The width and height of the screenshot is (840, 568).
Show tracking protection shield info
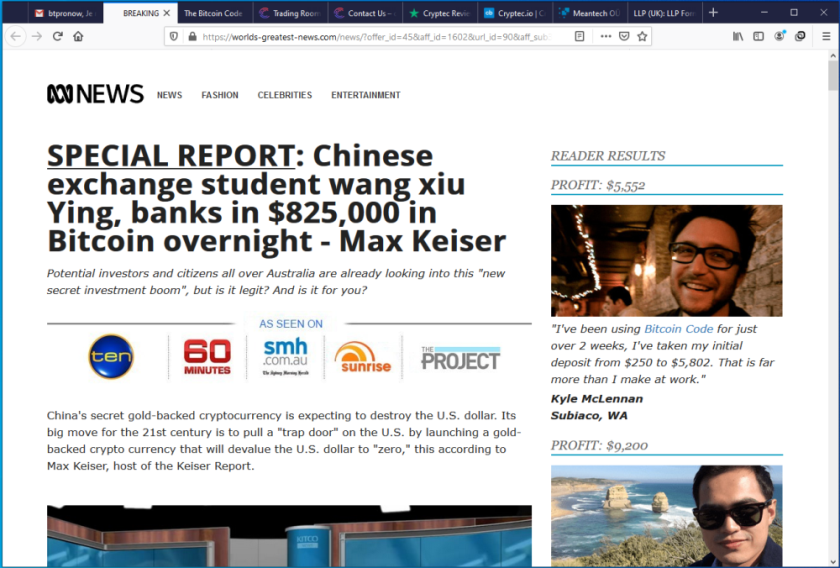click(174, 36)
